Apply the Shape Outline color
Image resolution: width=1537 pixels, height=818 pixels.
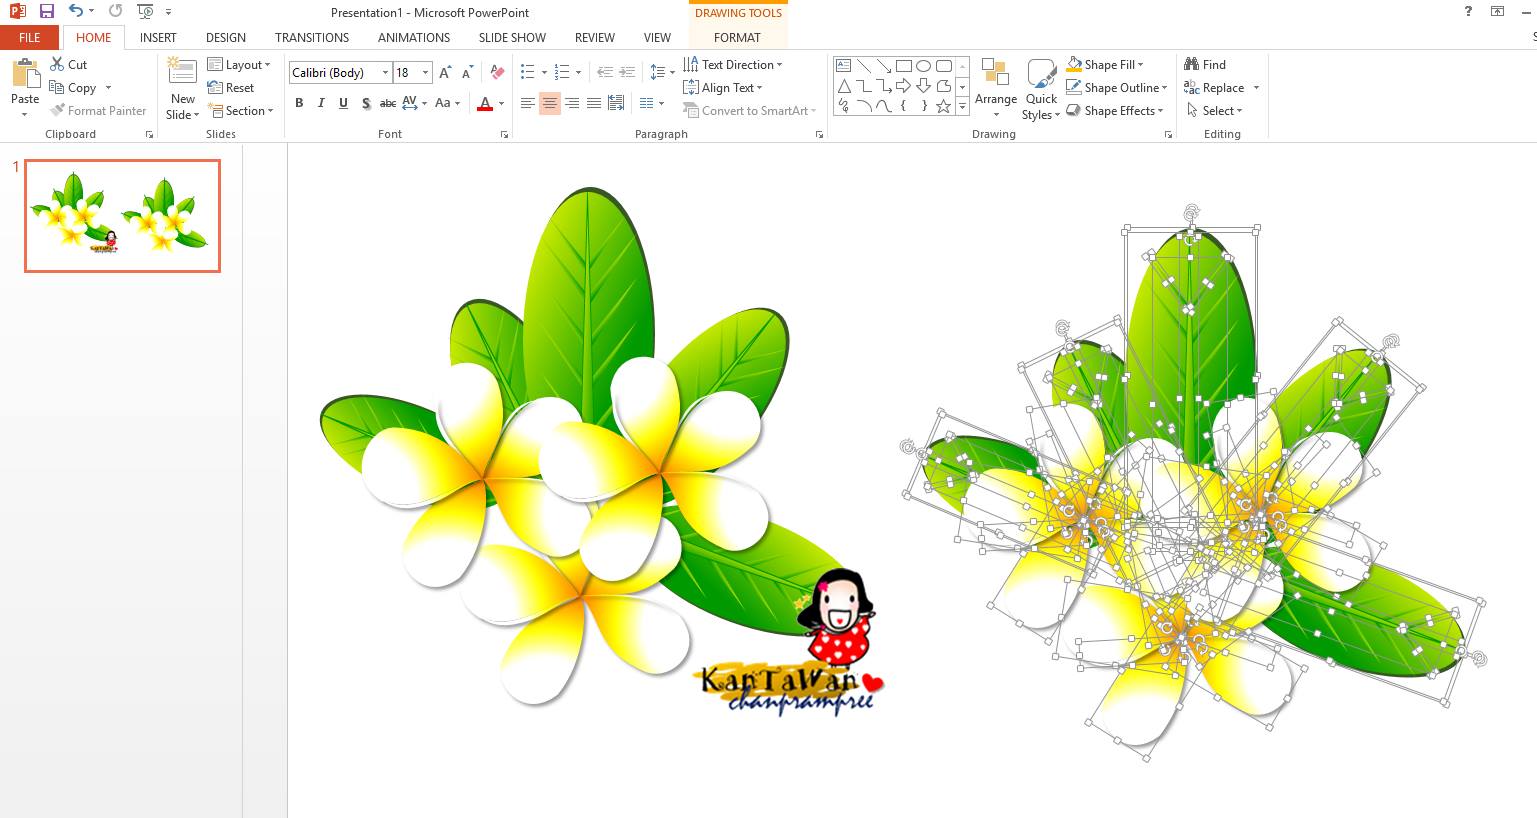pos(1074,88)
